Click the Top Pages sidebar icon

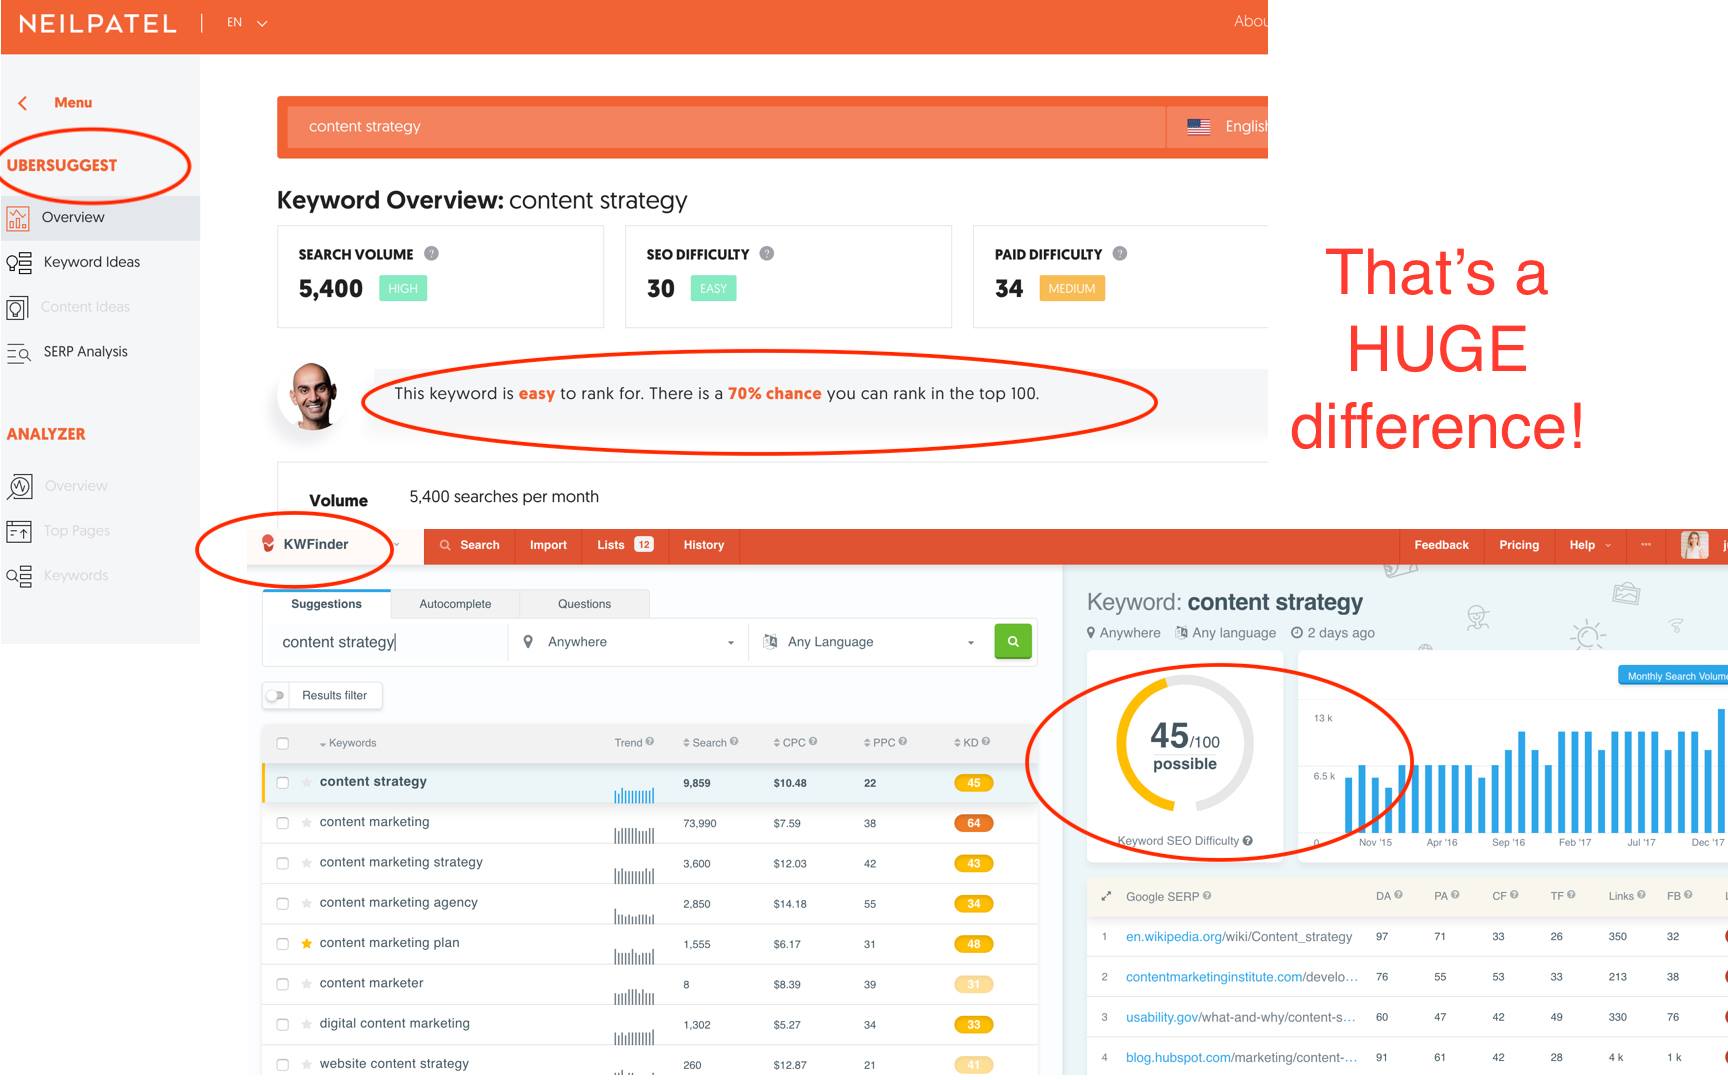coord(19,531)
